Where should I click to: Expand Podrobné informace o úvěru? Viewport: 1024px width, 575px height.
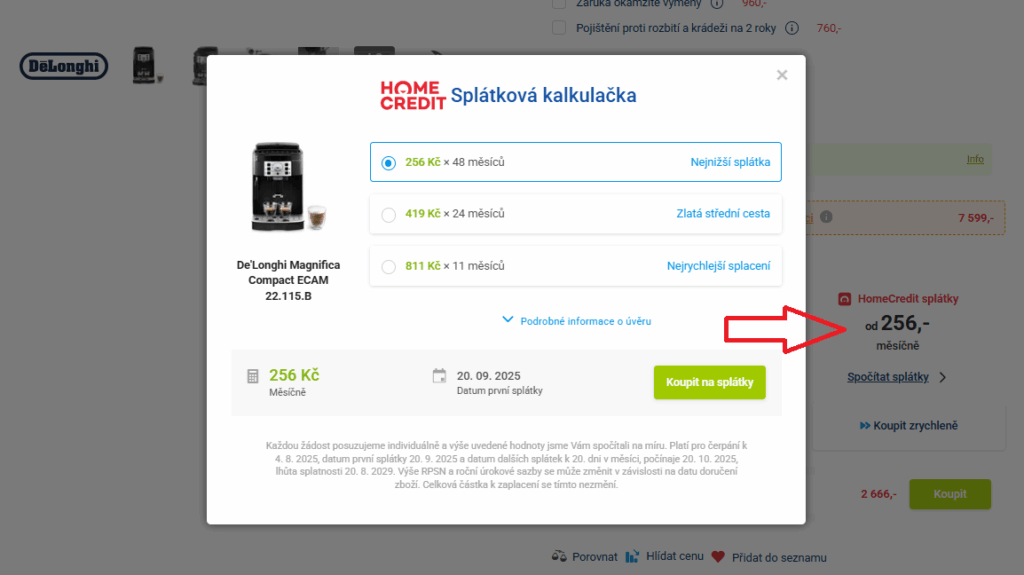tap(577, 321)
